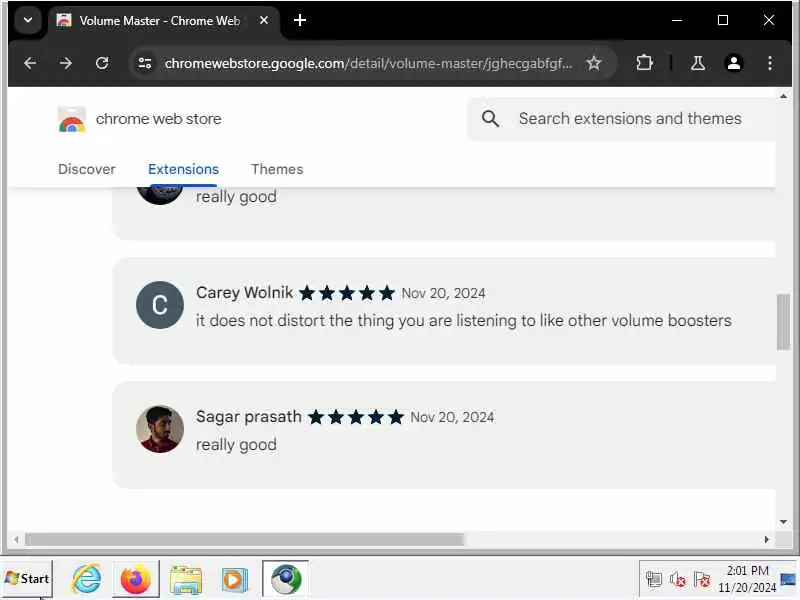This screenshot has height=600, width=800.
Task: Click the Show desktop tray button
Action: point(788,579)
